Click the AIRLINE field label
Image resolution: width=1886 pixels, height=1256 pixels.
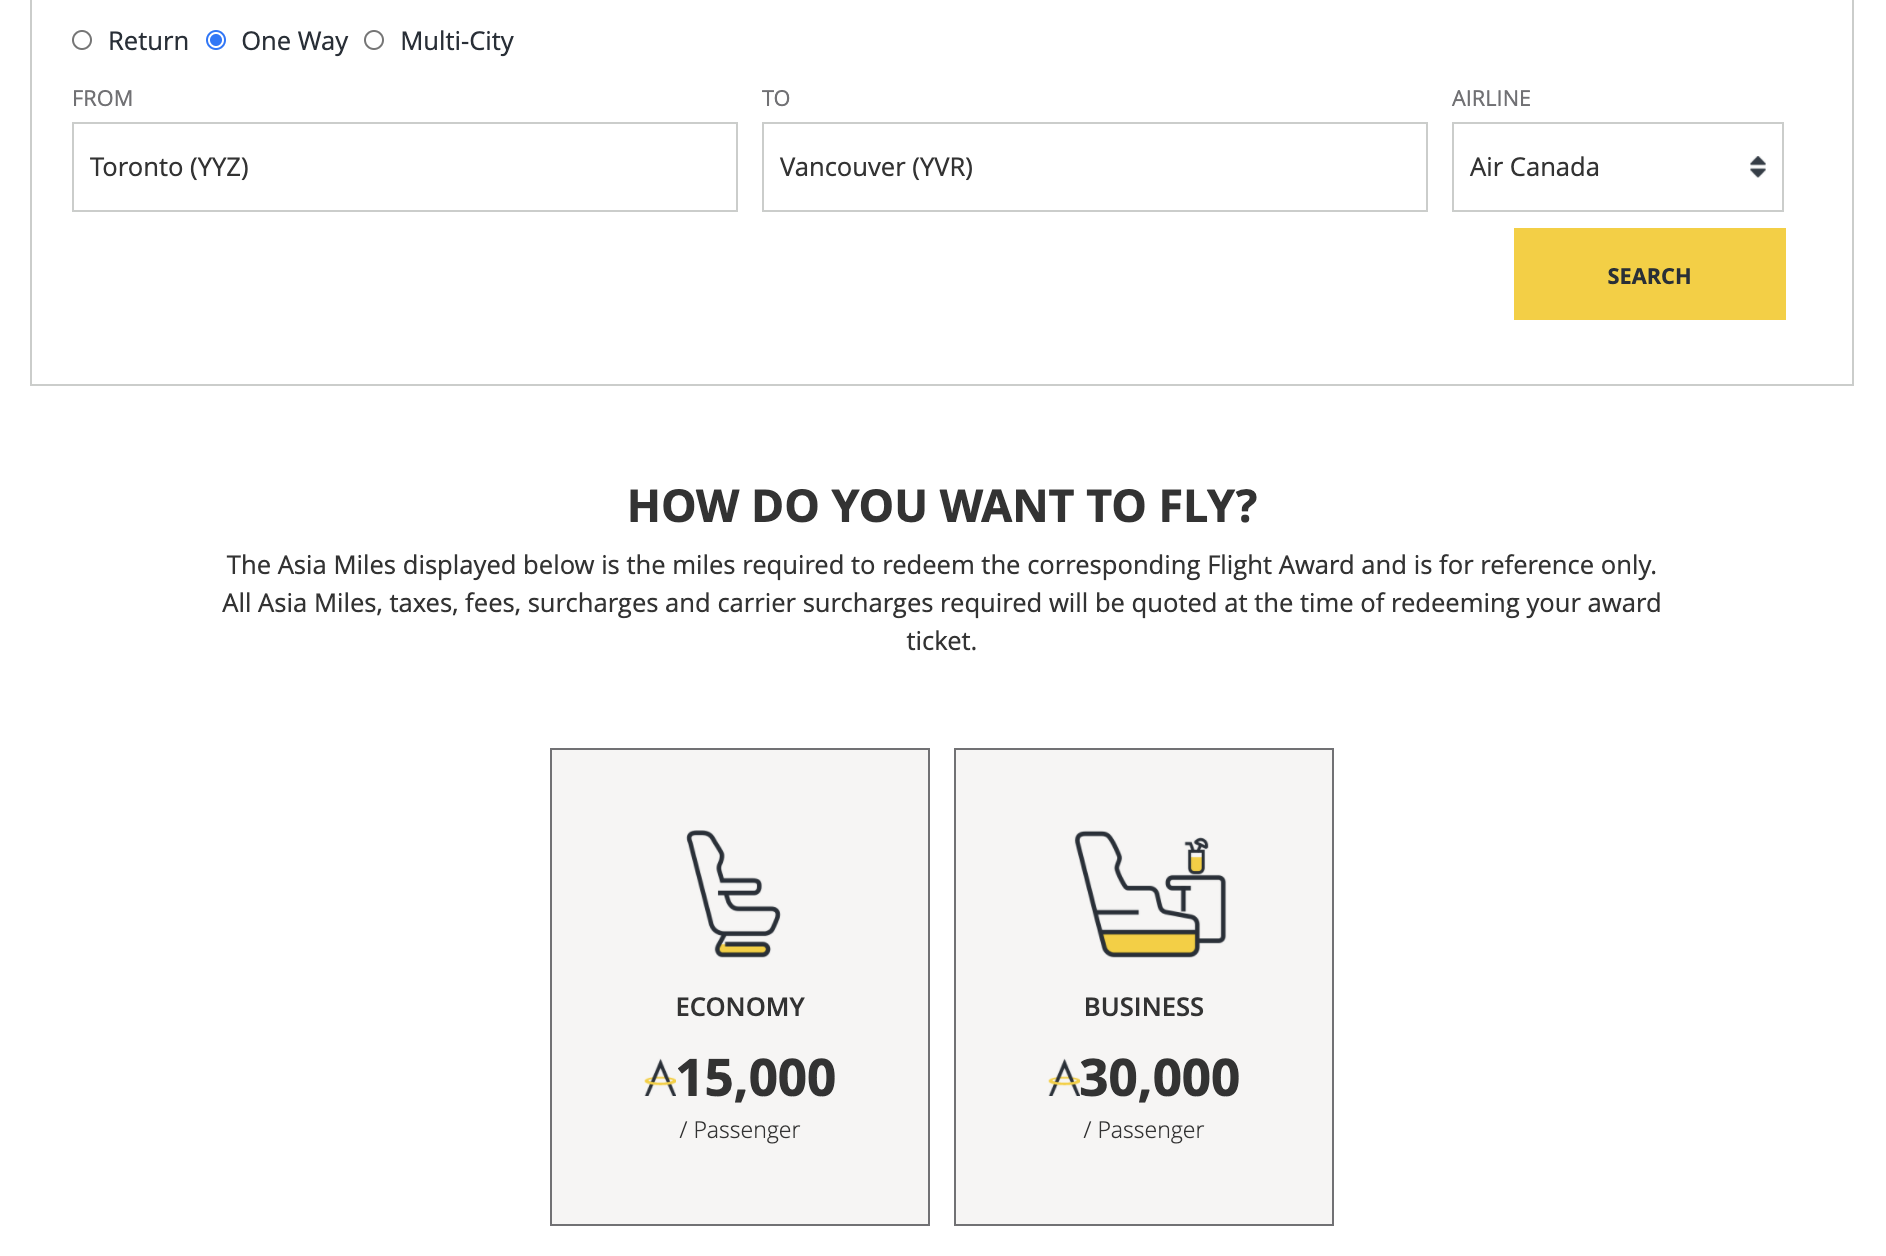click(x=1491, y=98)
